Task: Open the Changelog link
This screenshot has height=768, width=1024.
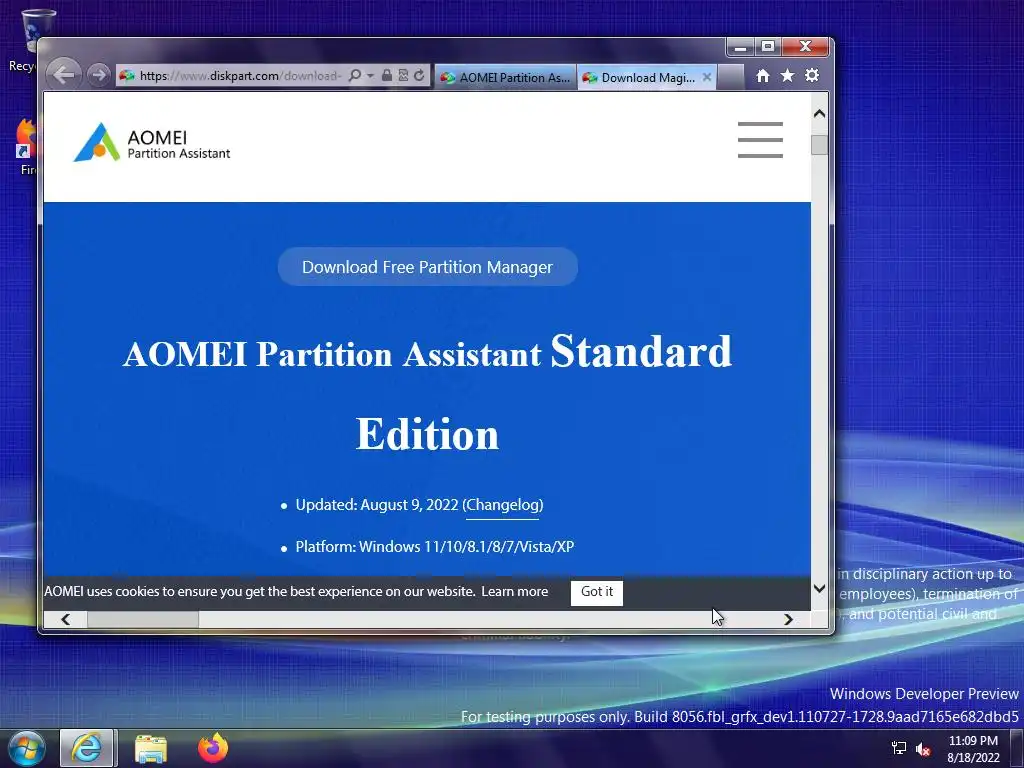Action: pos(503,505)
